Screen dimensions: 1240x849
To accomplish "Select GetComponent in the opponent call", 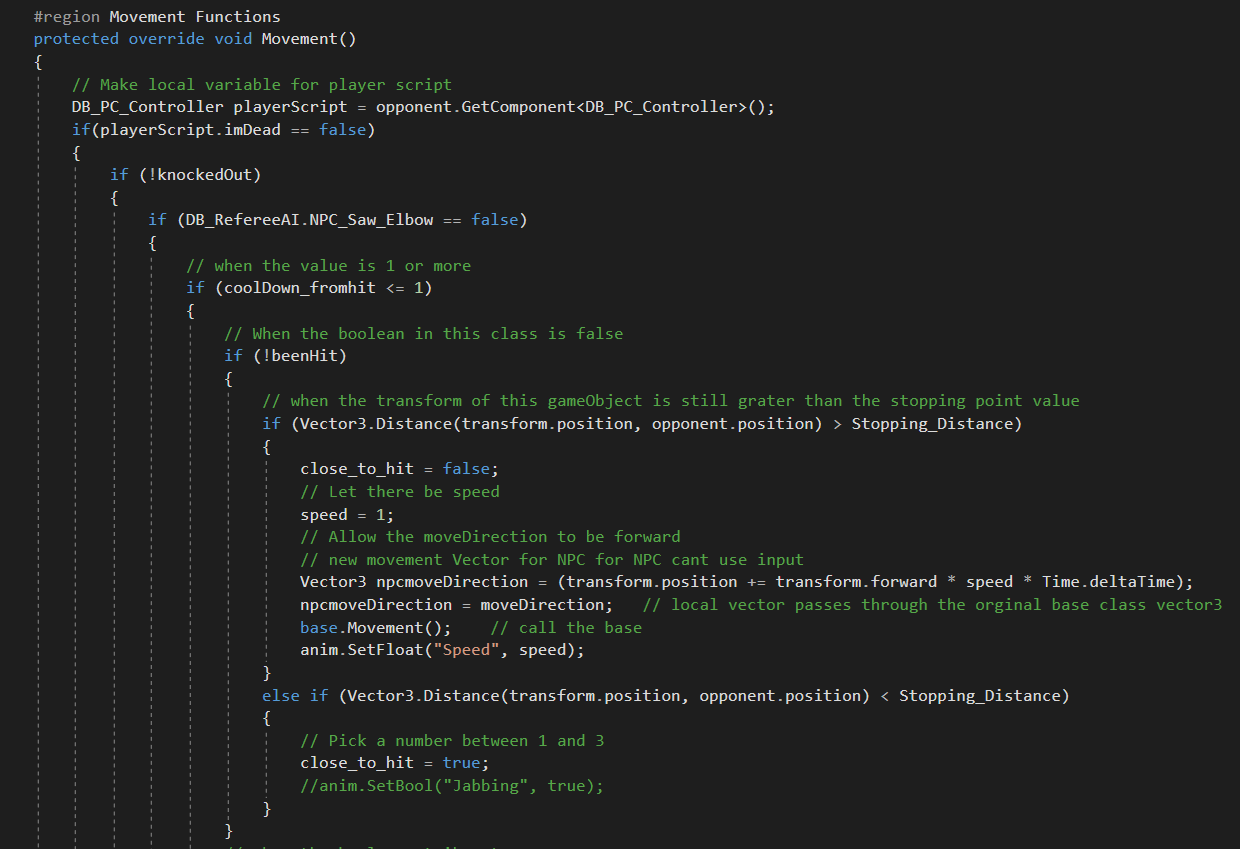I will (518, 107).
